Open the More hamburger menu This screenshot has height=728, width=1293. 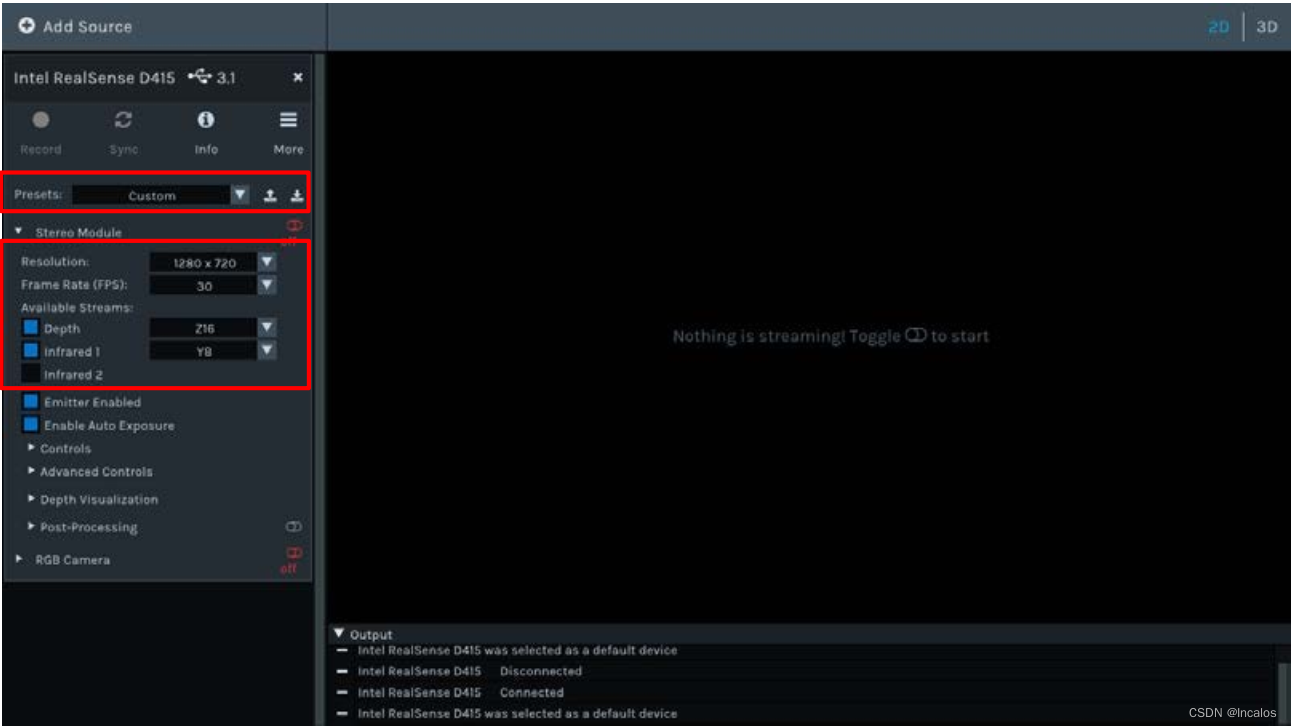288,120
